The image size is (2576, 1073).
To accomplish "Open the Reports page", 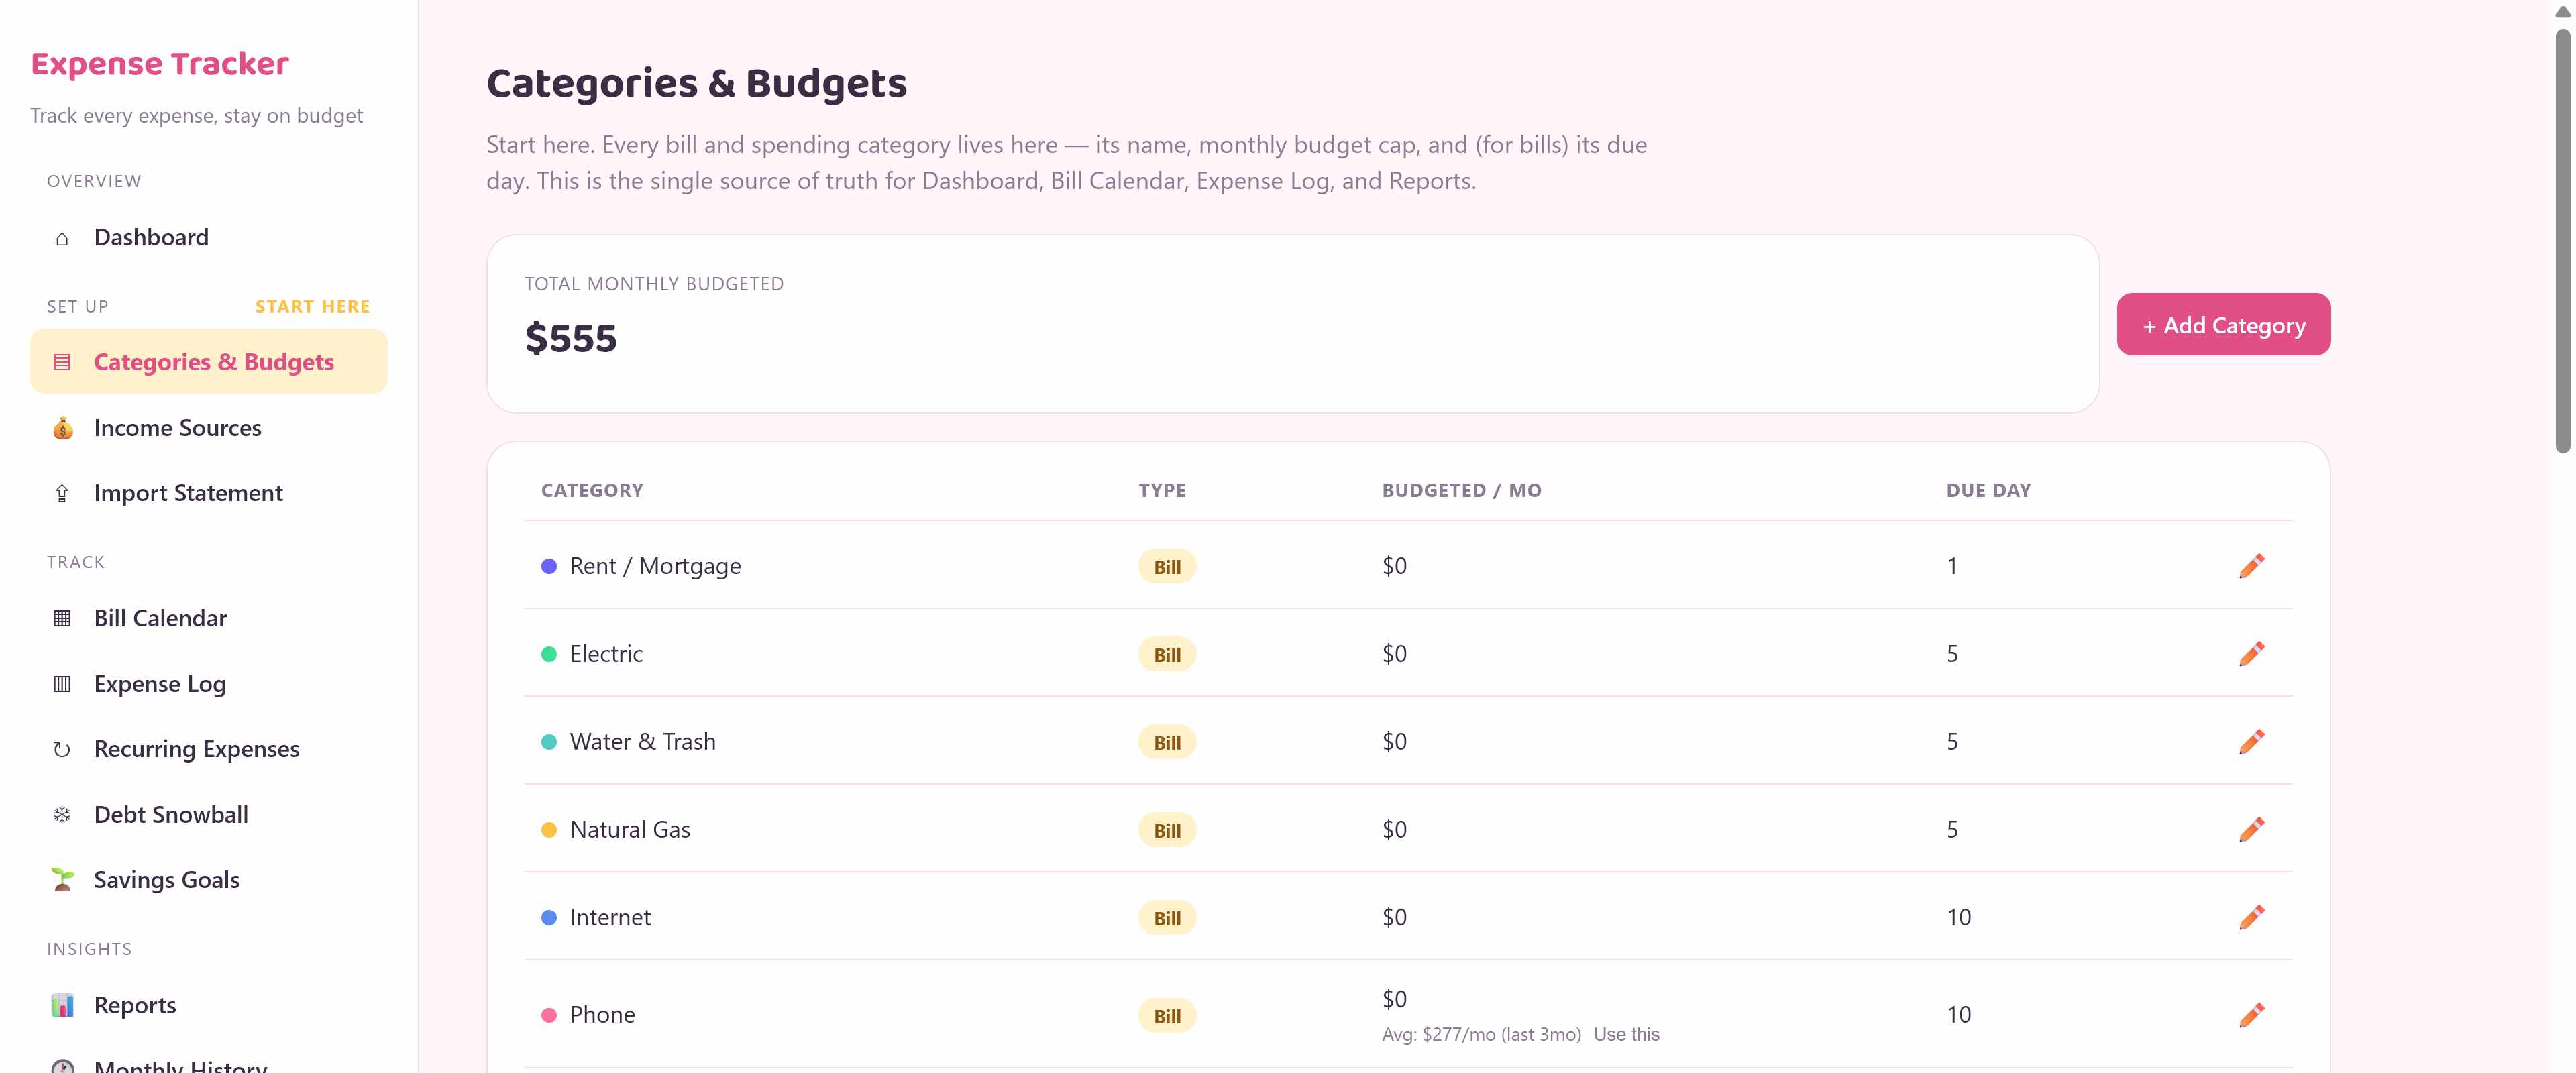I will point(209,1005).
